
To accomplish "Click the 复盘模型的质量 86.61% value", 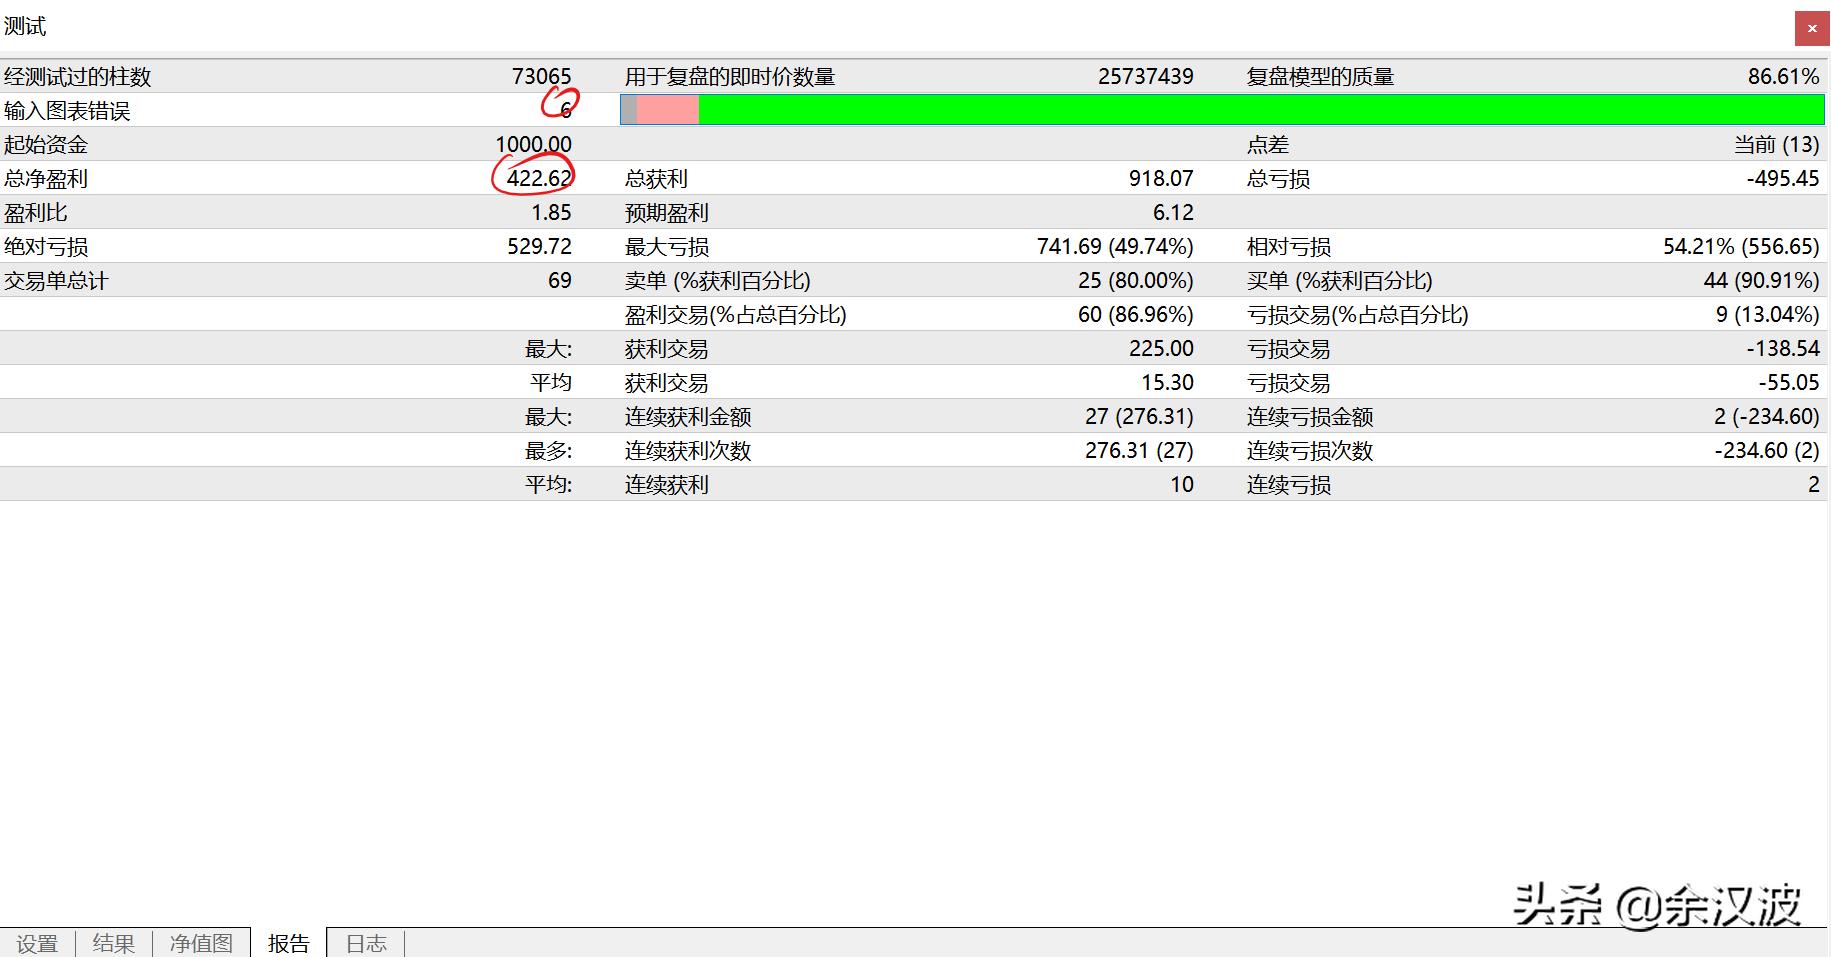I will pos(1782,74).
